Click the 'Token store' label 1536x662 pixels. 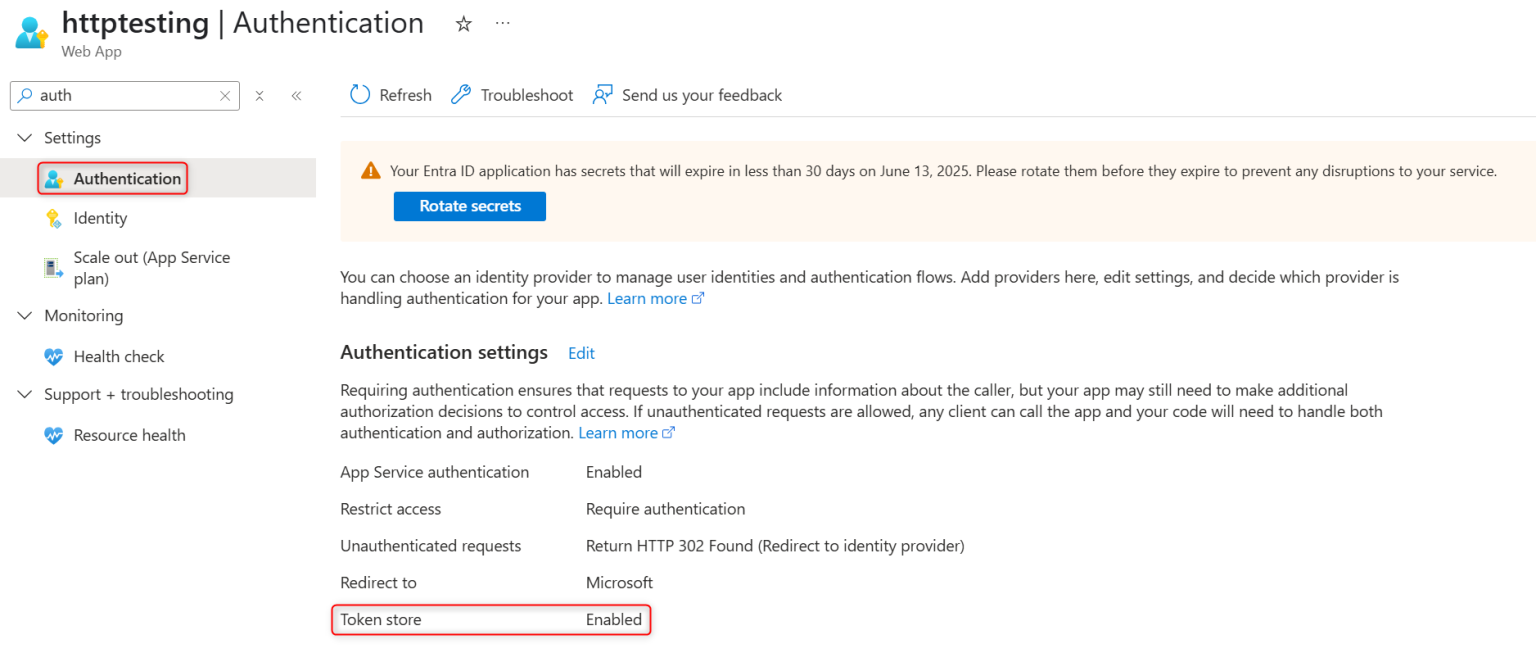(381, 620)
